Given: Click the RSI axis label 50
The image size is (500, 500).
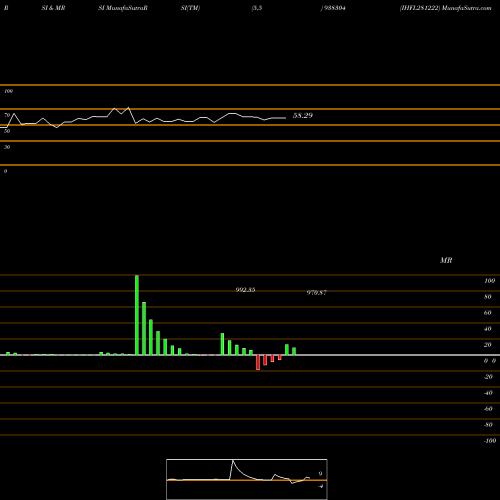Looking at the screenshot, I should [x=7, y=131].
